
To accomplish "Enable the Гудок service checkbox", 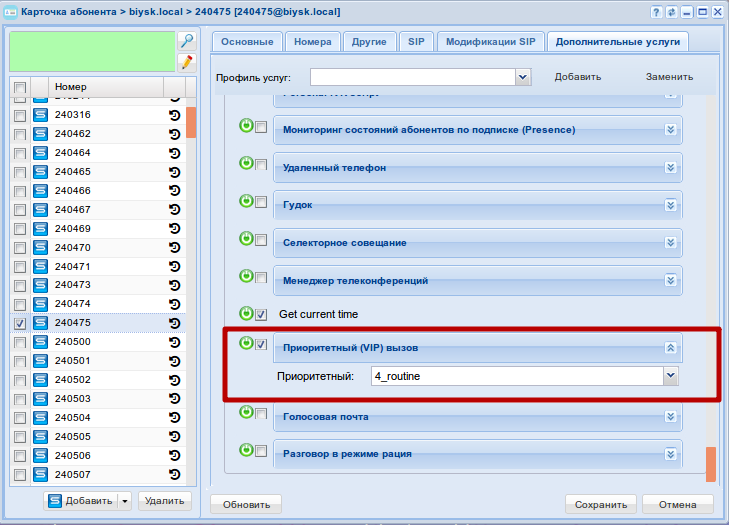I will (261, 202).
